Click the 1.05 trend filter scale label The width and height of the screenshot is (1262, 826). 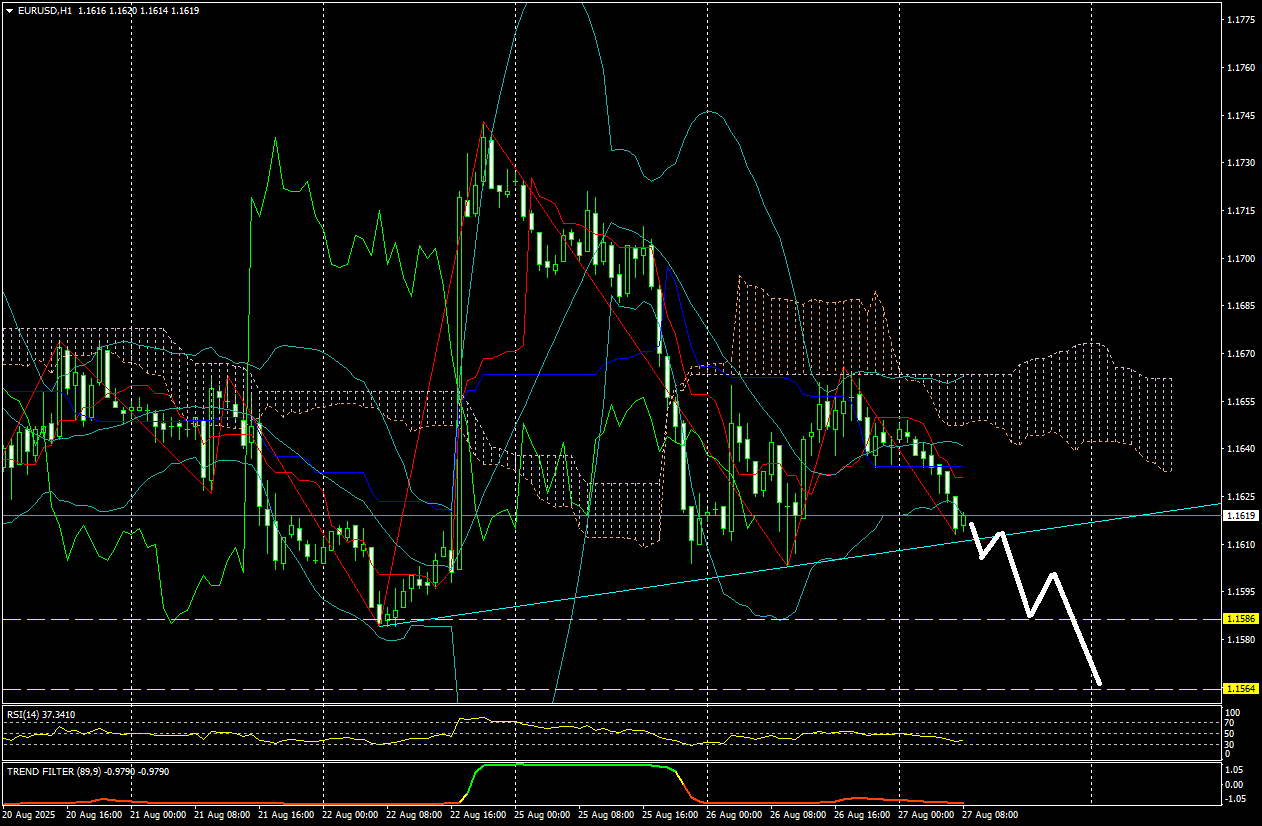point(1236,770)
